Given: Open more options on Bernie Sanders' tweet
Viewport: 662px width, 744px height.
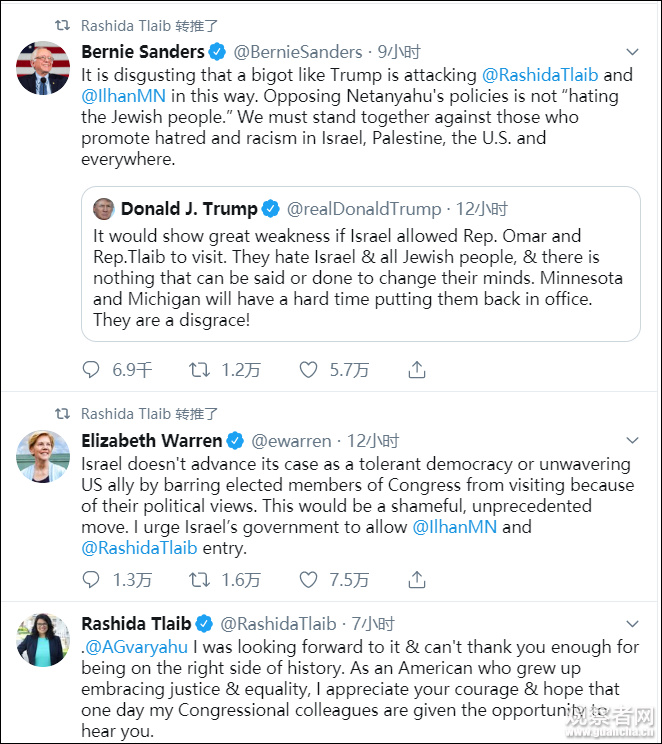Looking at the screenshot, I should (x=632, y=51).
